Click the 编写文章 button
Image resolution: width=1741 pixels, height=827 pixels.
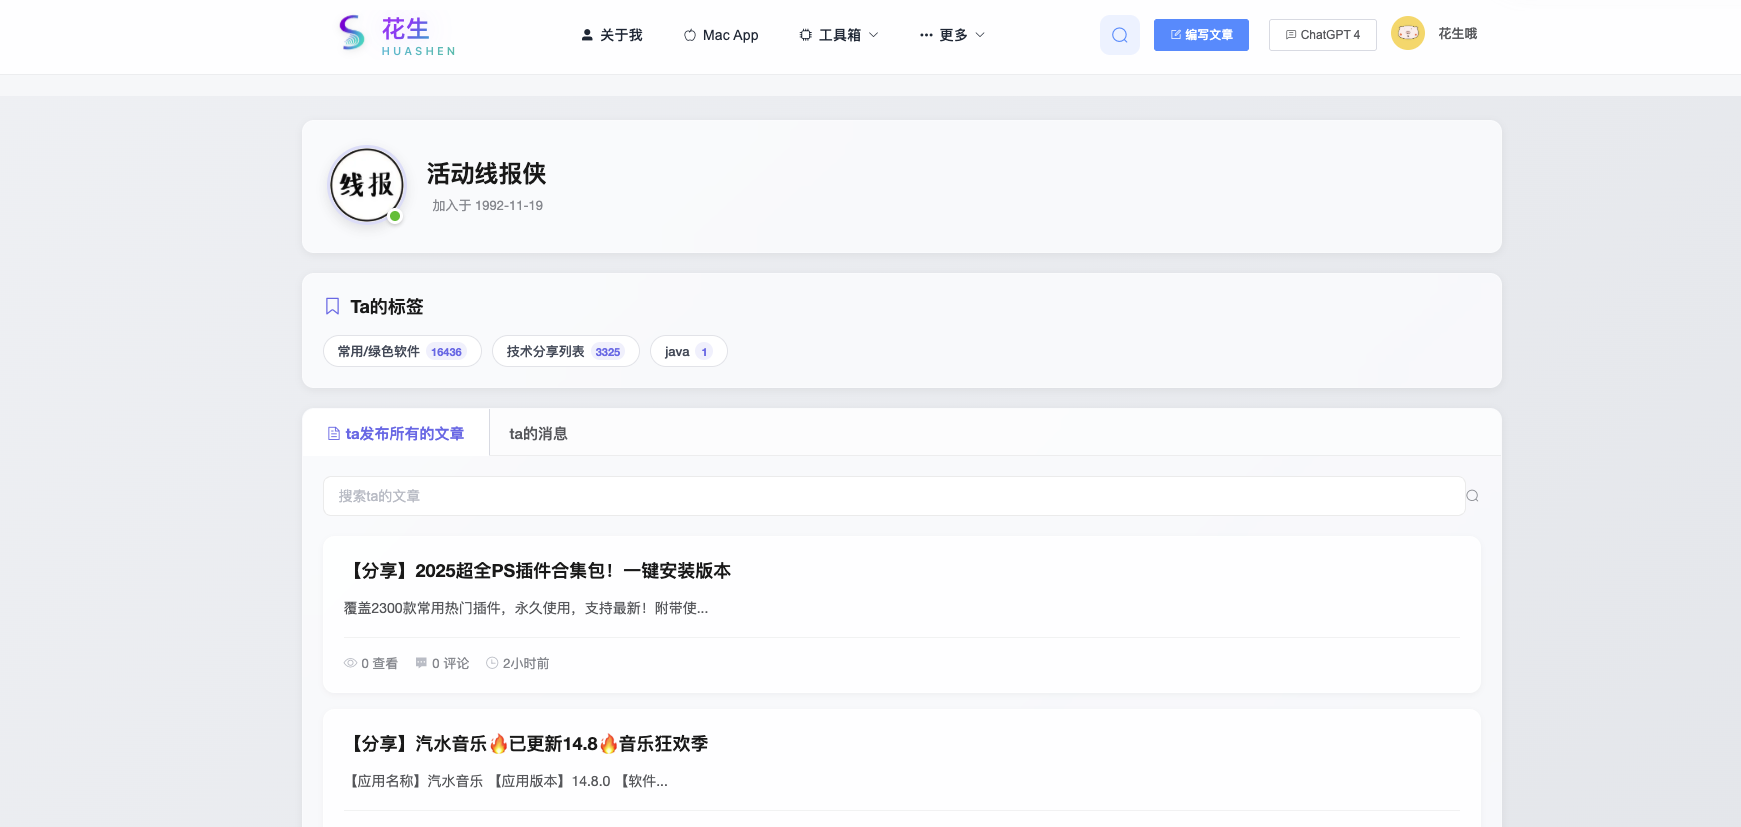[1201, 35]
